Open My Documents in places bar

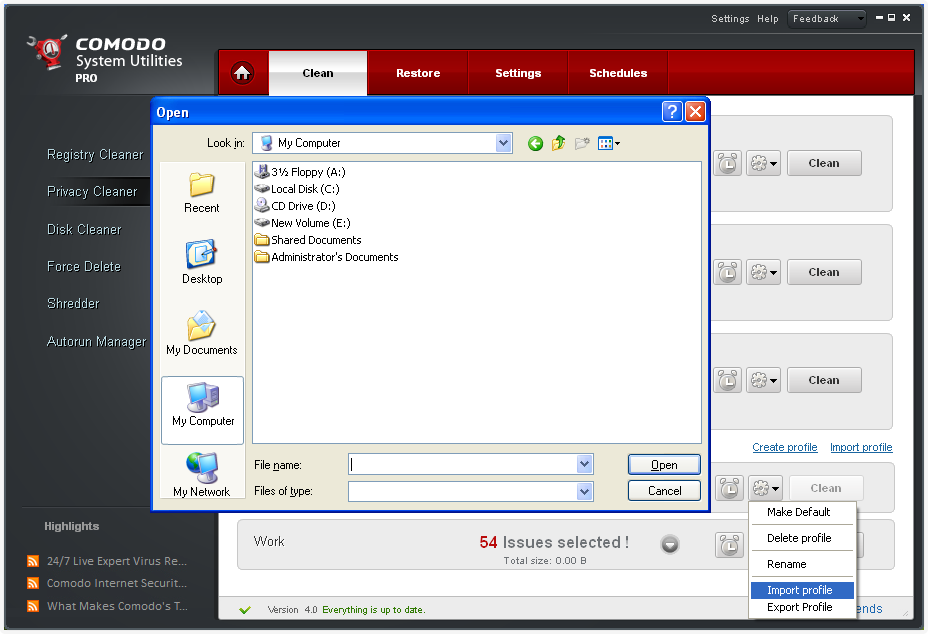(202, 334)
